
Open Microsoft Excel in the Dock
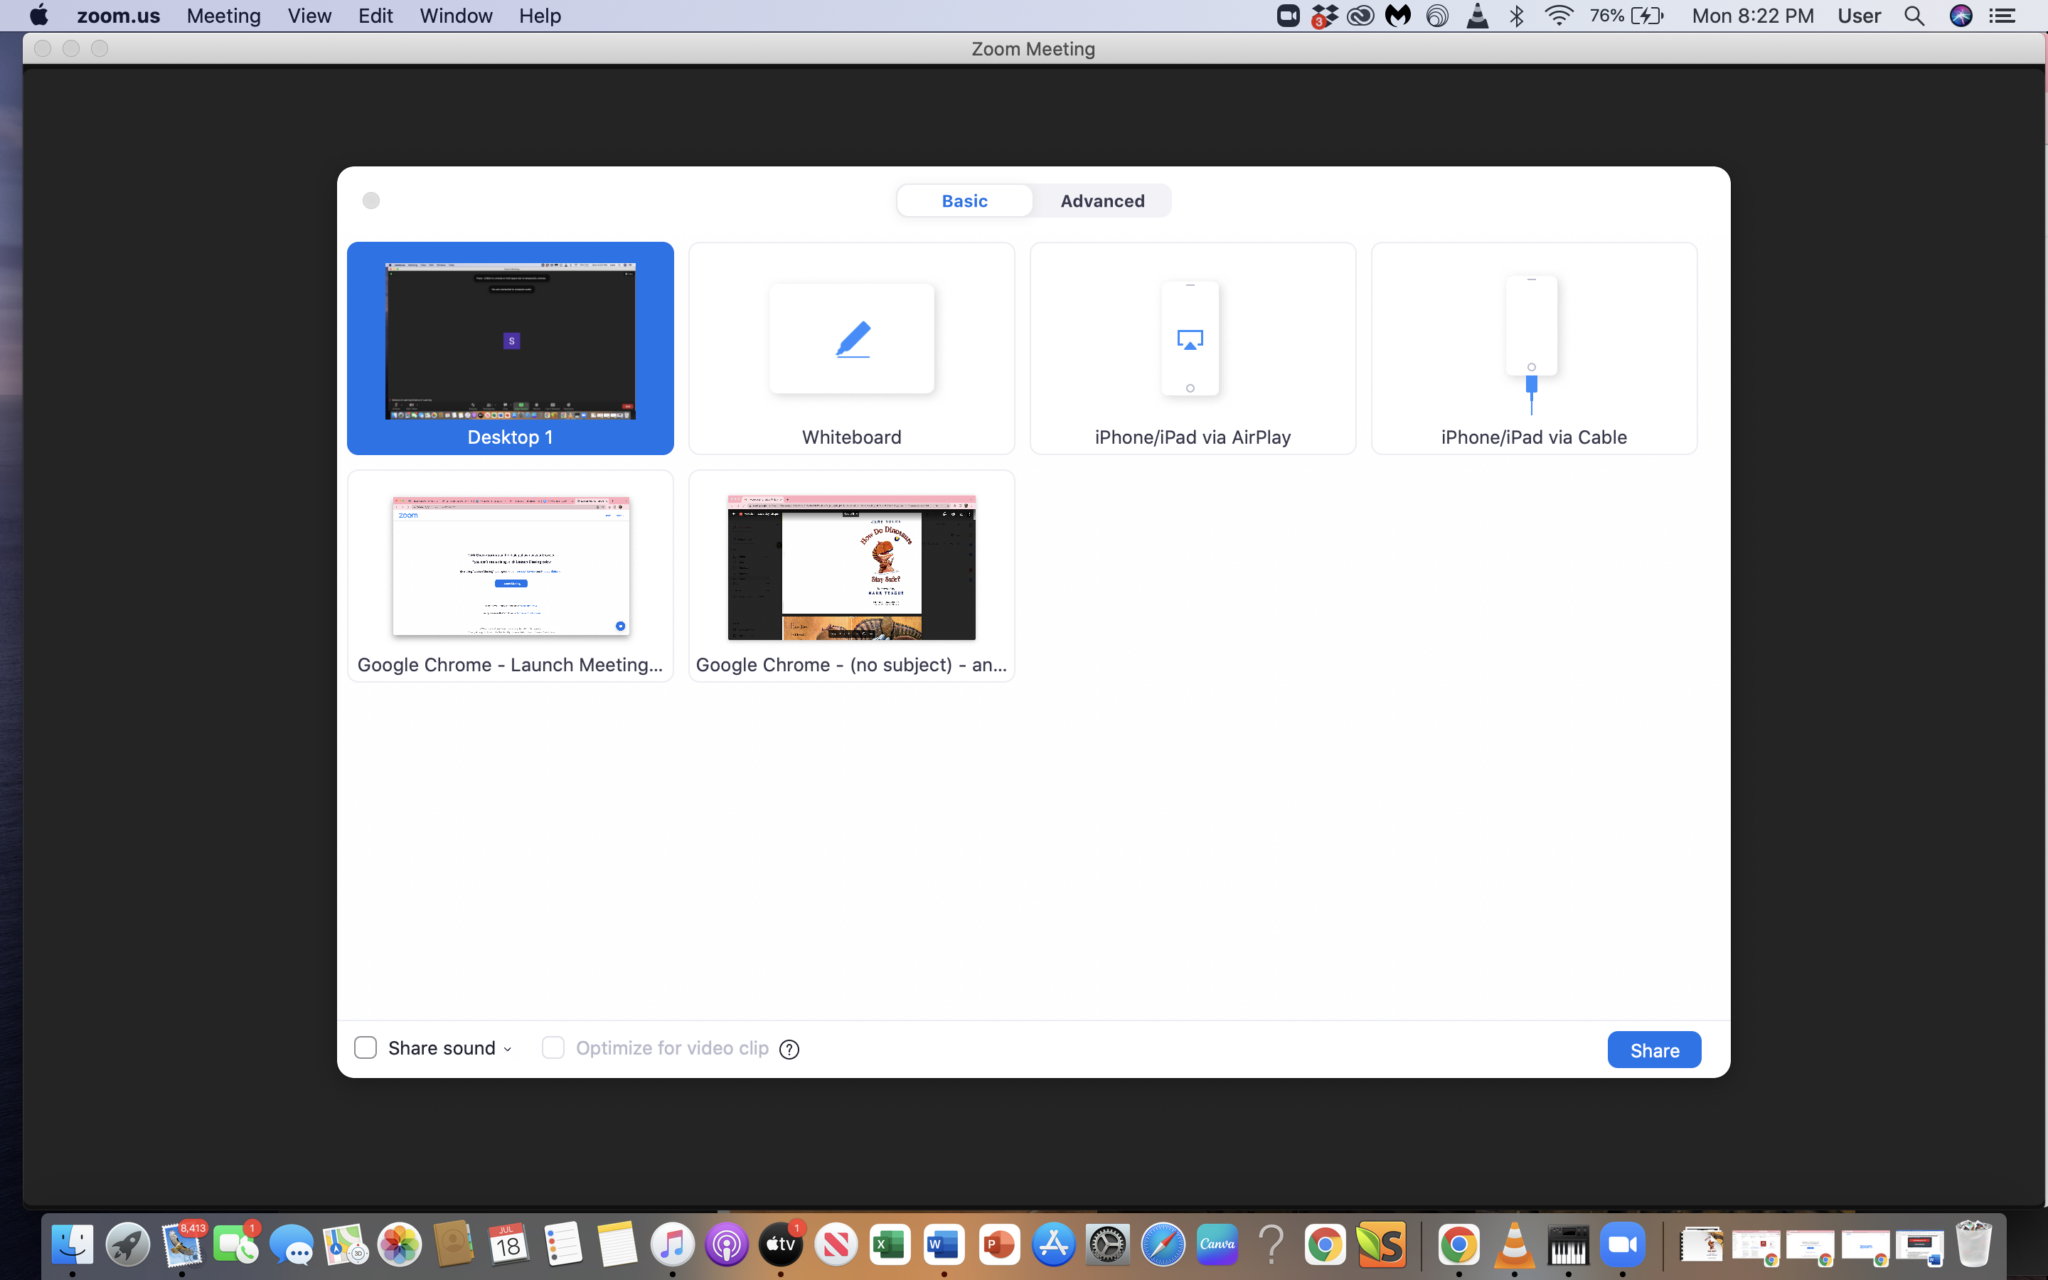(890, 1245)
